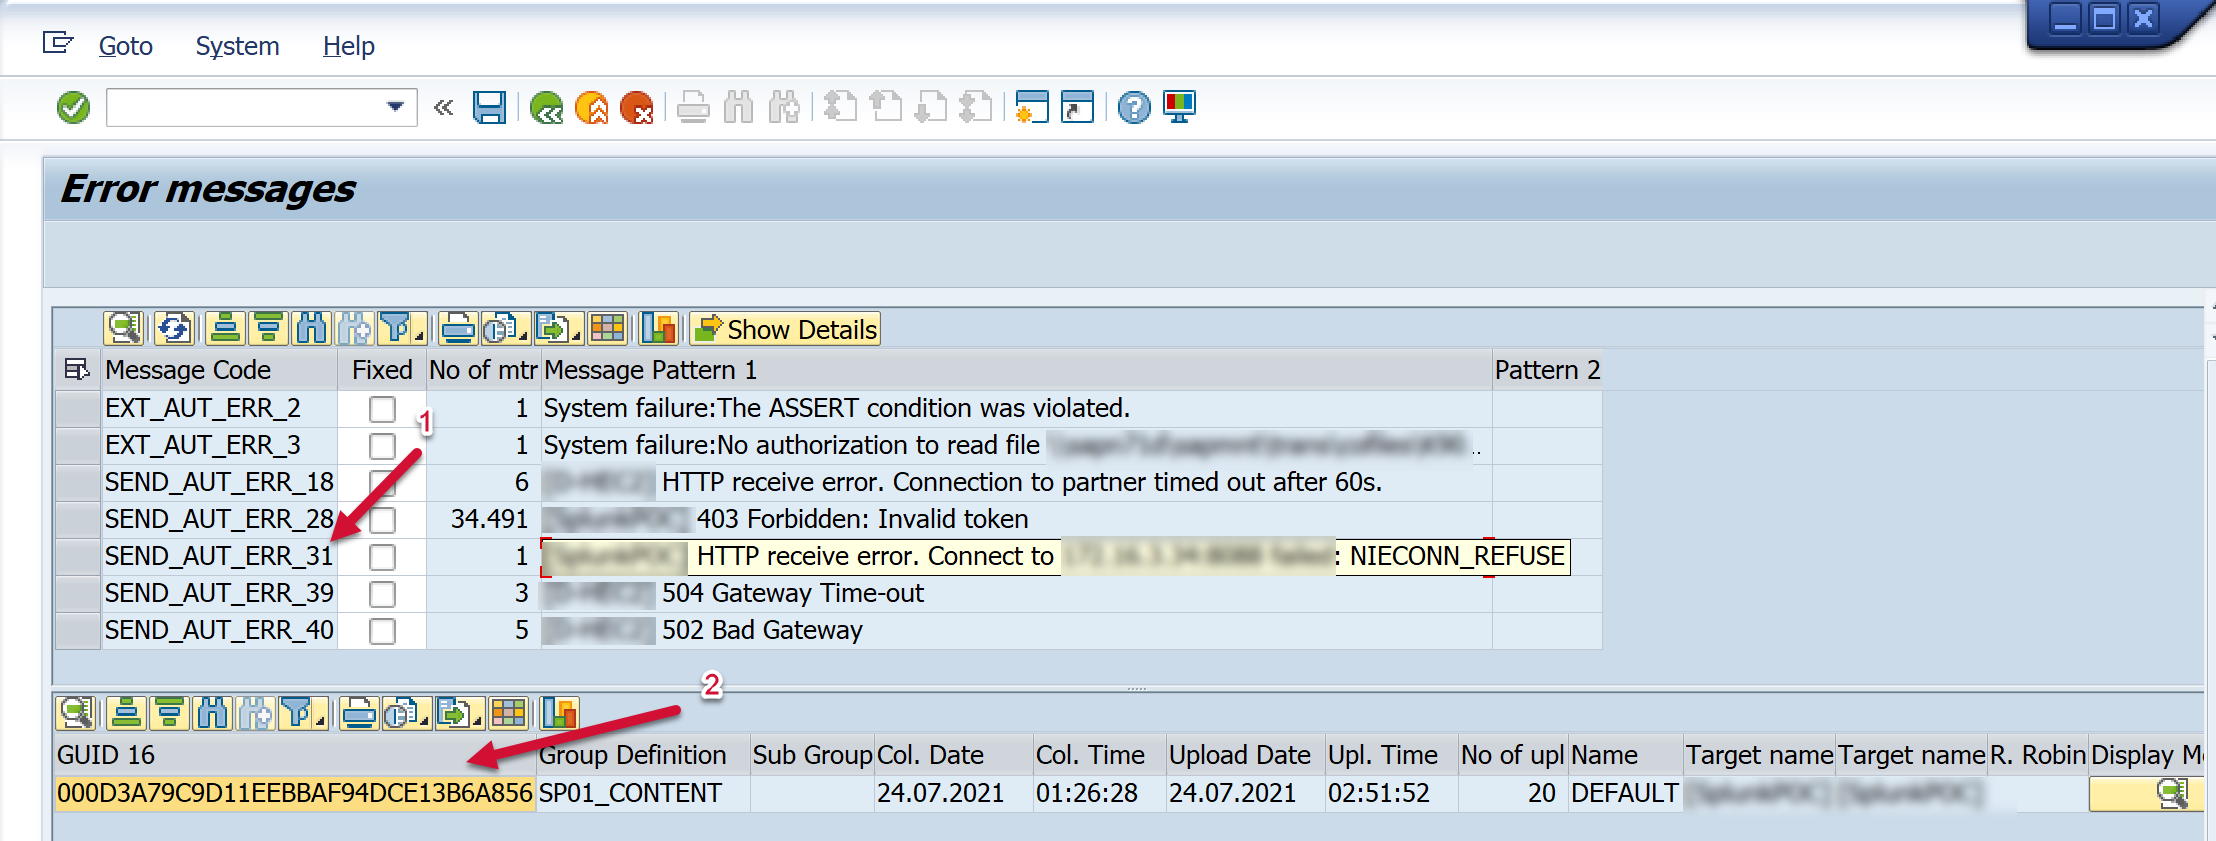Click the Save icon in the toolbar

click(x=489, y=107)
